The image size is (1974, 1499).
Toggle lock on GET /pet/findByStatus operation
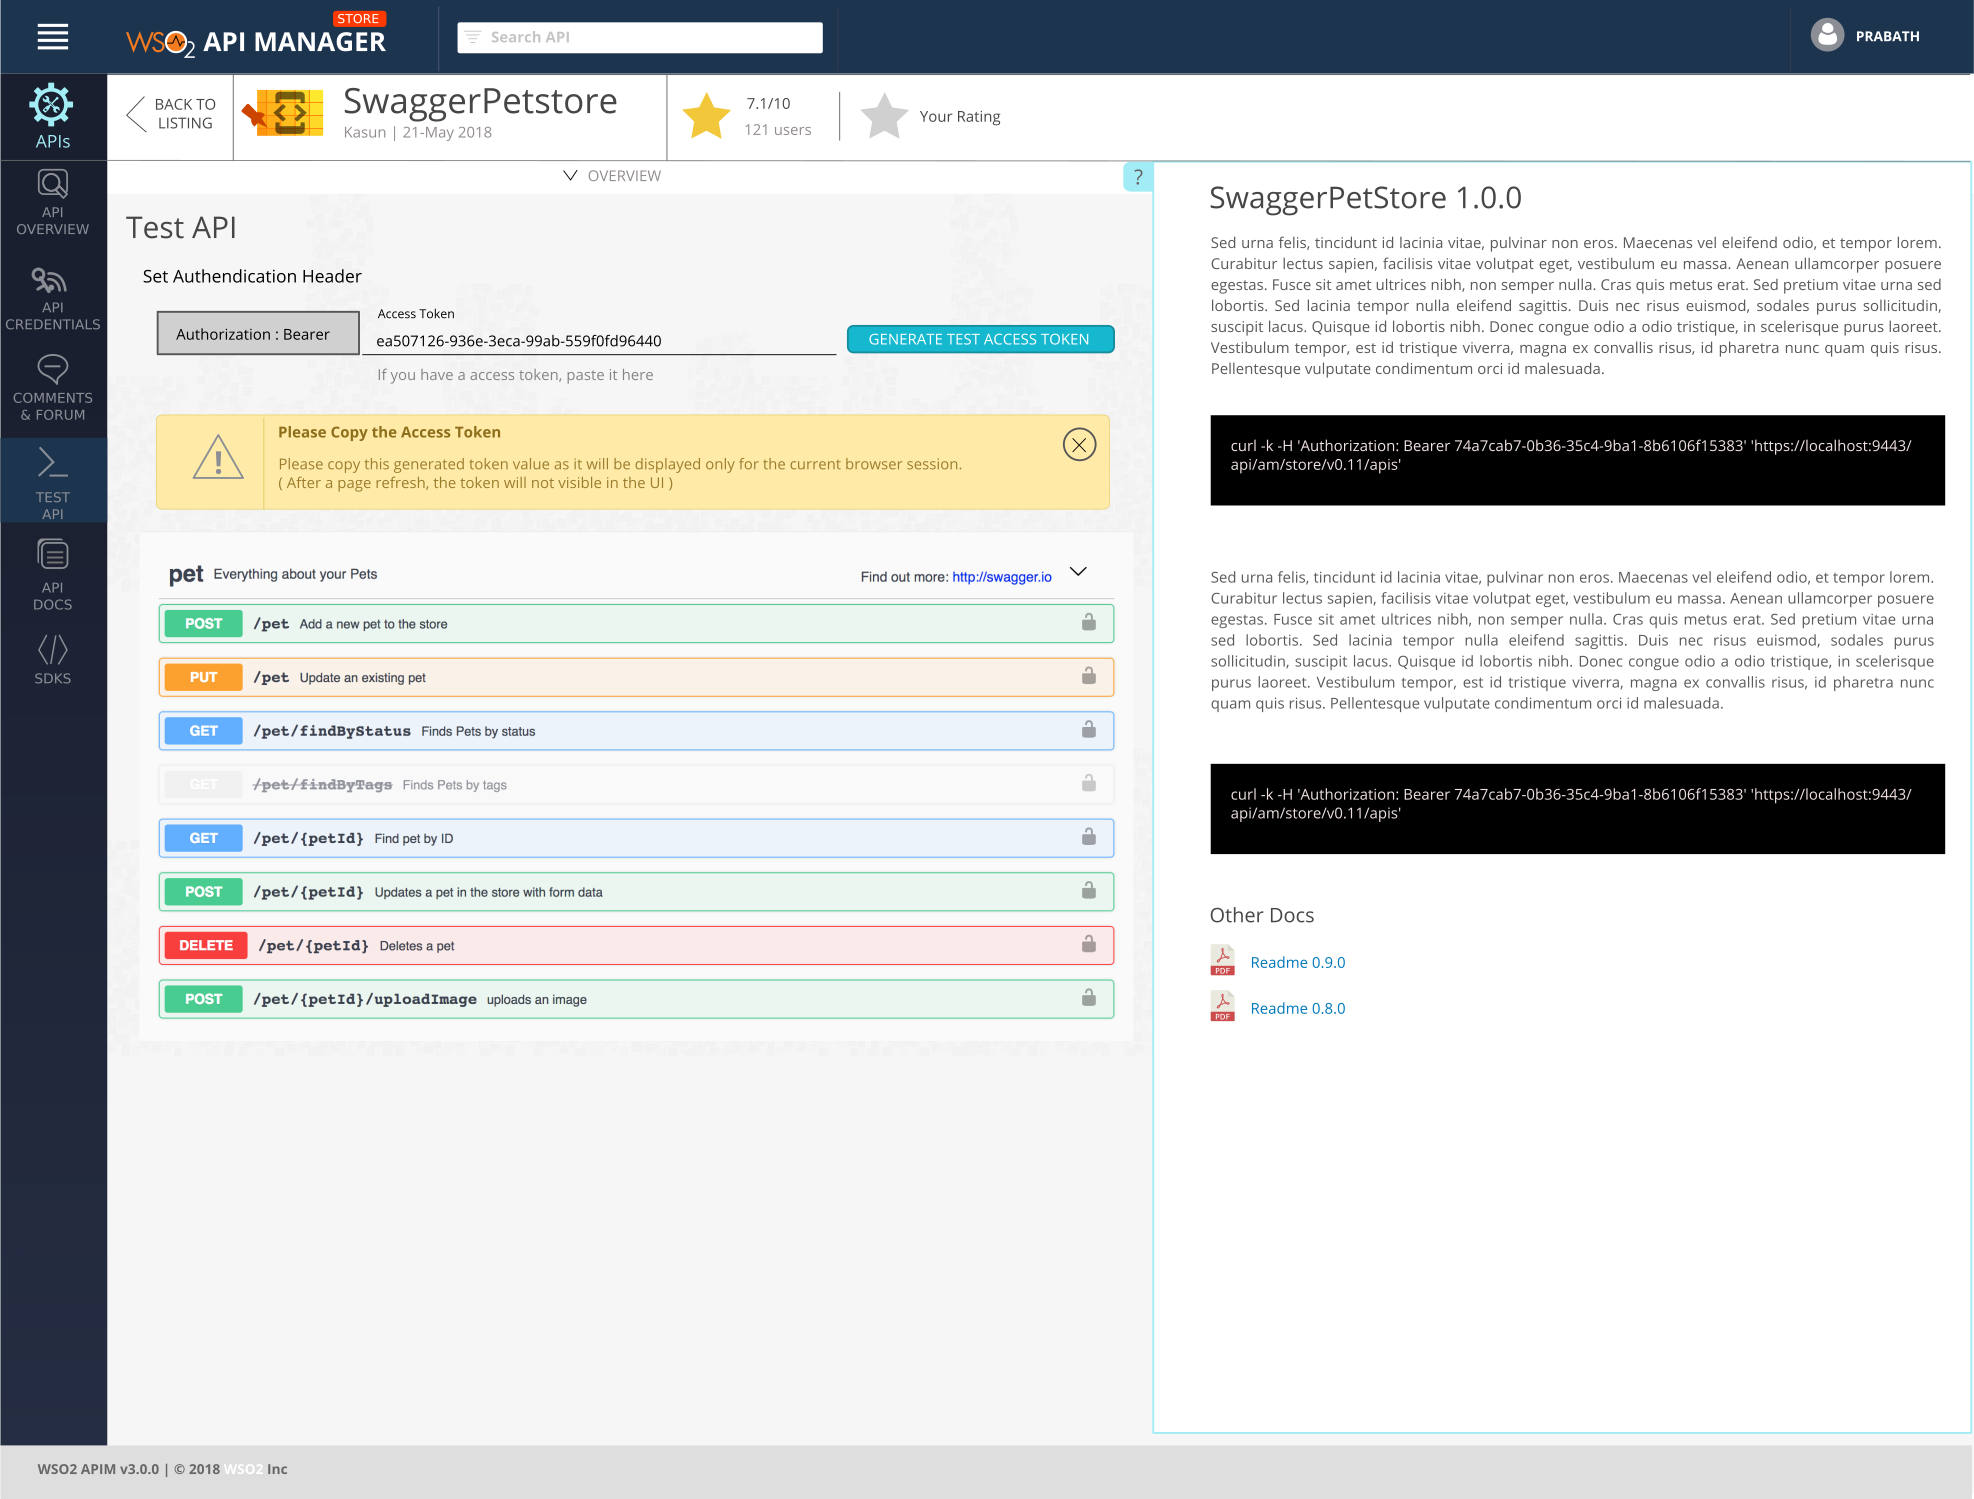click(1088, 730)
